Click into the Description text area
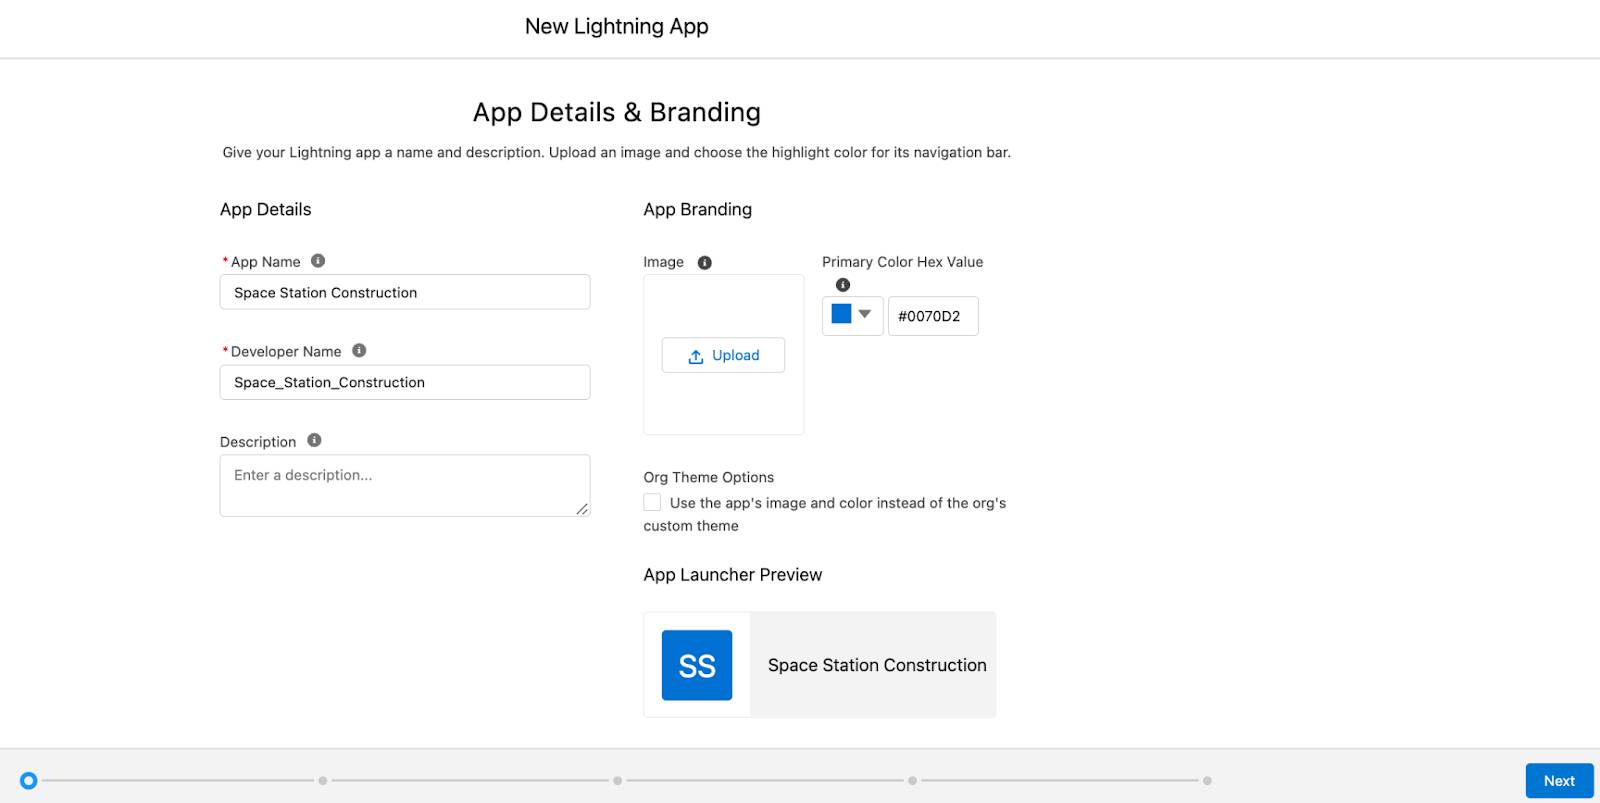The height and width of the screenshot is (803, 1600). click(x=405, y=486)
